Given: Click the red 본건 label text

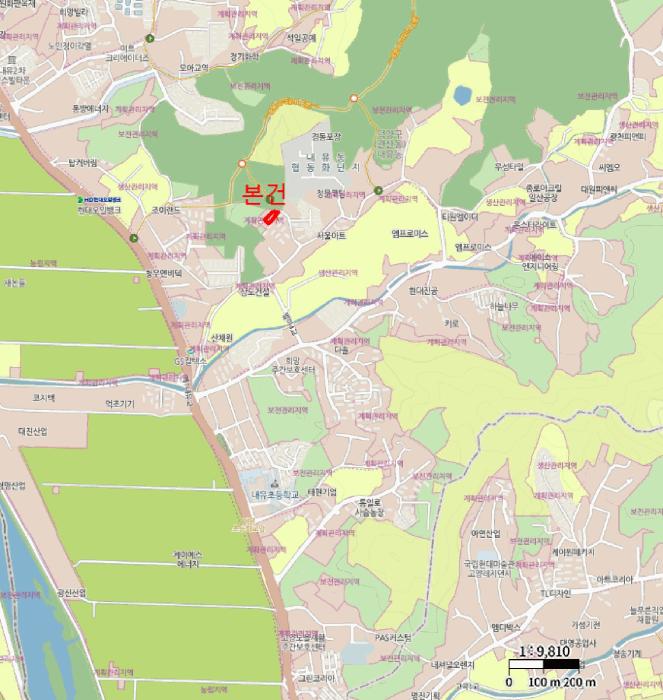Looking at the screenshot, I should pos(264,194).
